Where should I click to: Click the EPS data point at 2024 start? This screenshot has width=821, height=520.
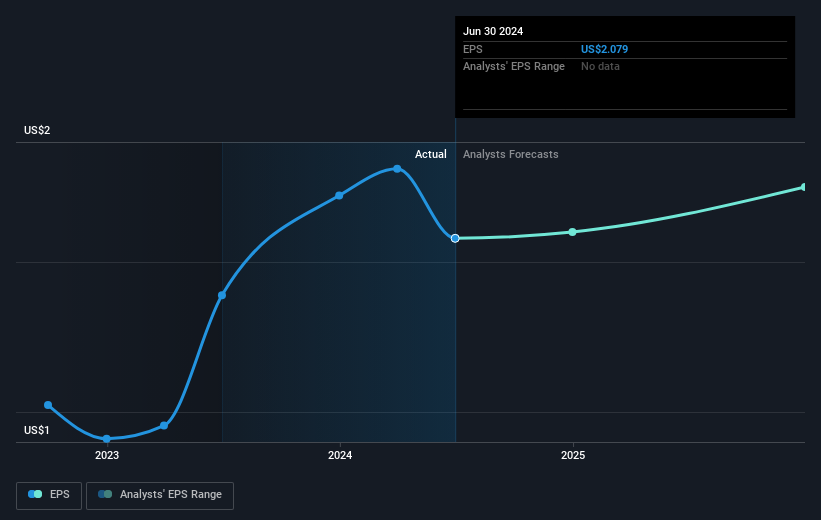tap(339, 195)
